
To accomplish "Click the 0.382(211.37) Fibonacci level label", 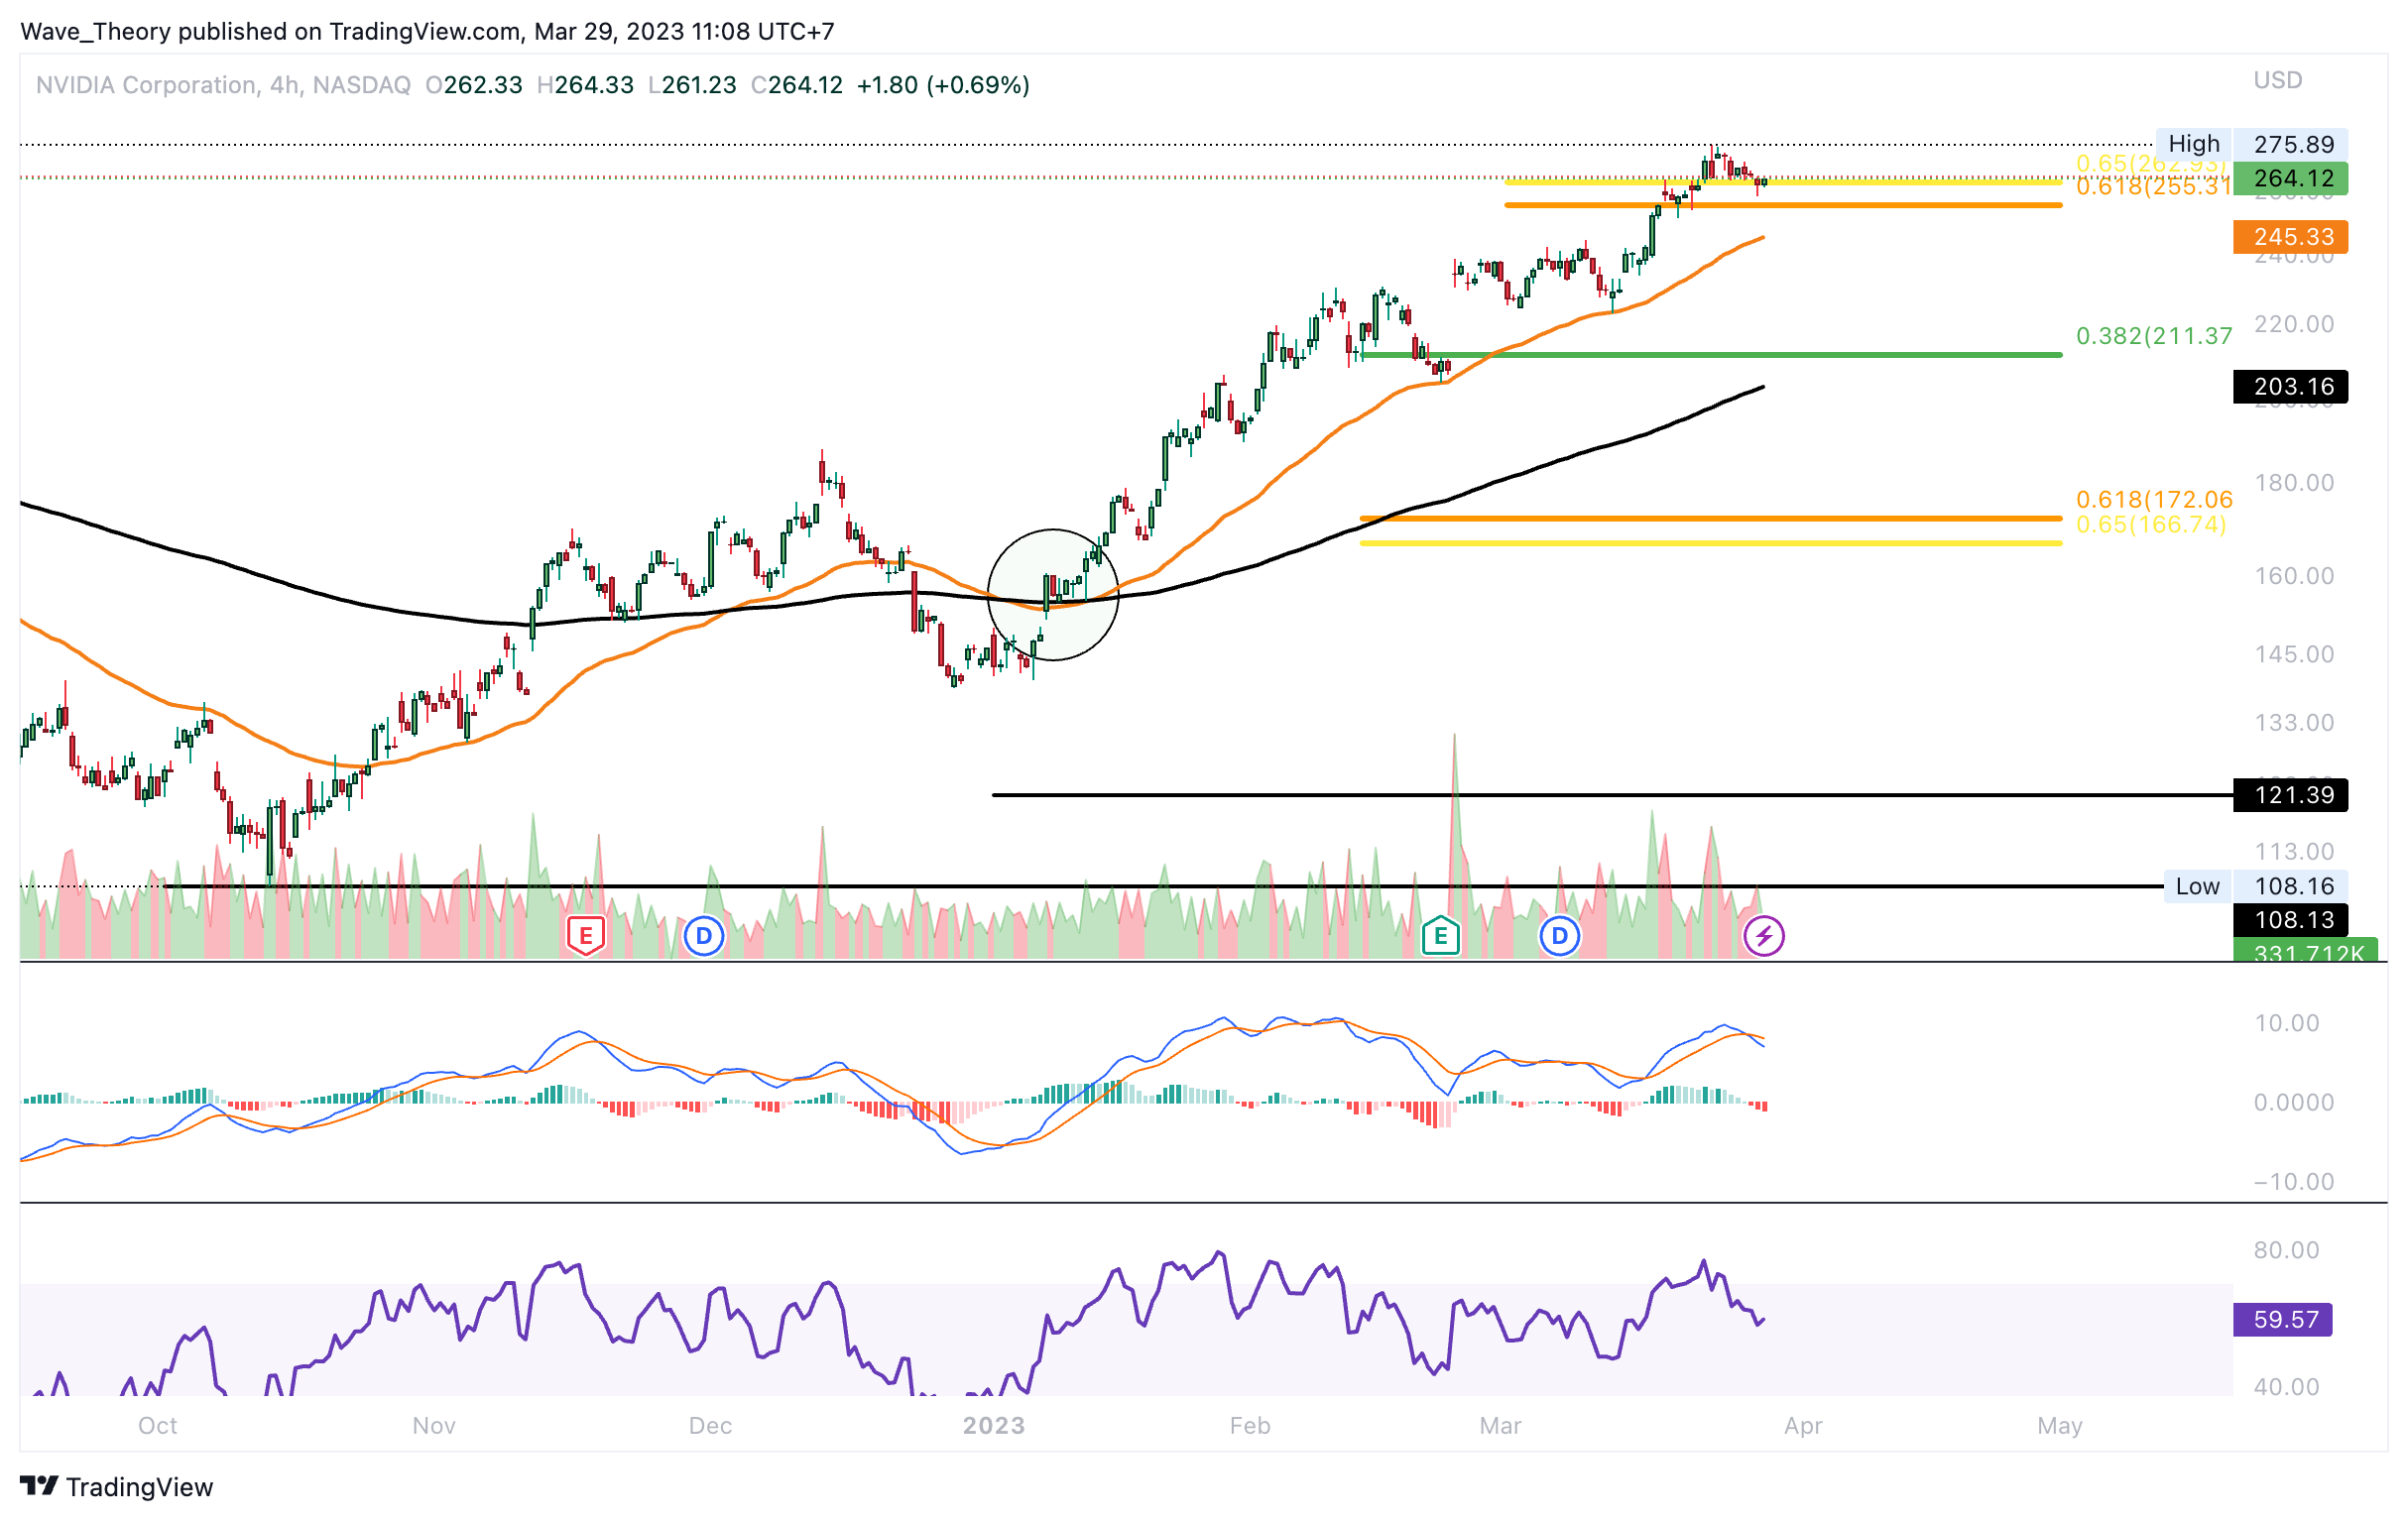I will pyautogui.click(x=2153, y=336).
